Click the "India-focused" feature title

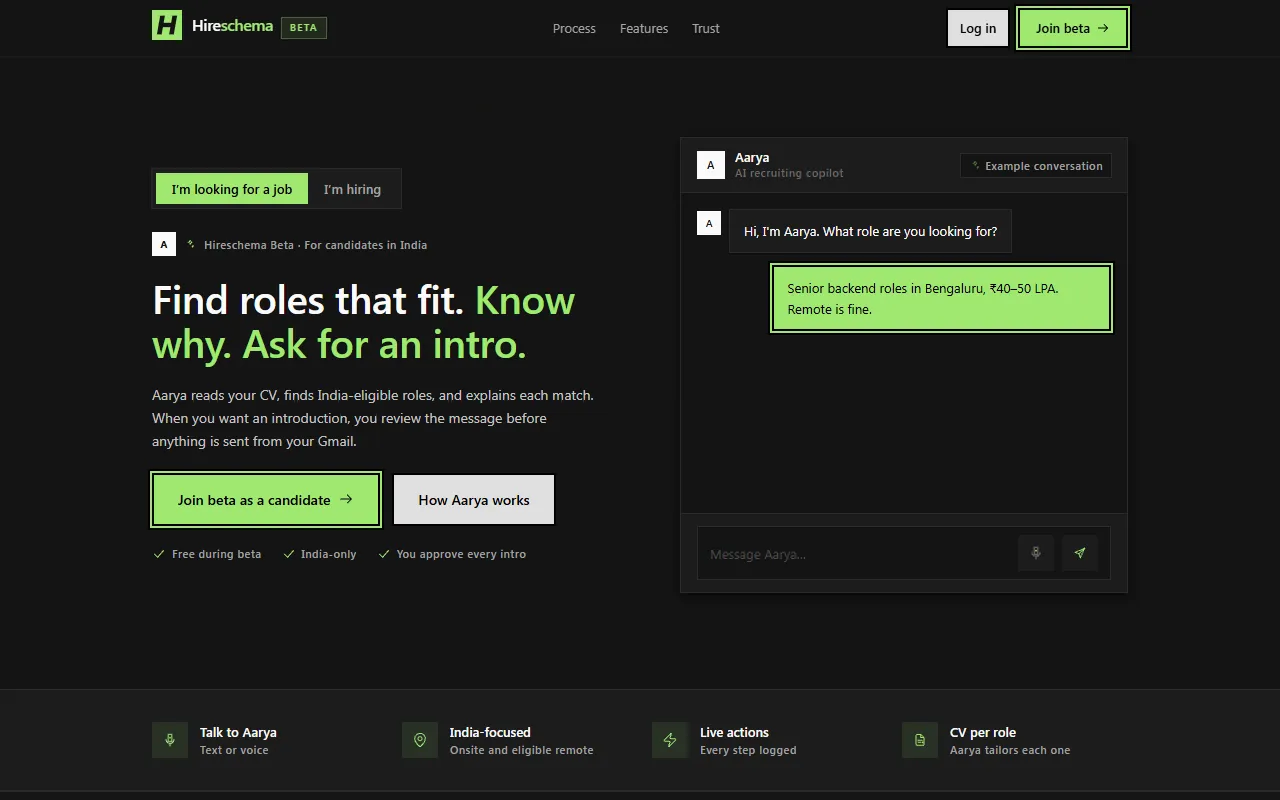490,732
